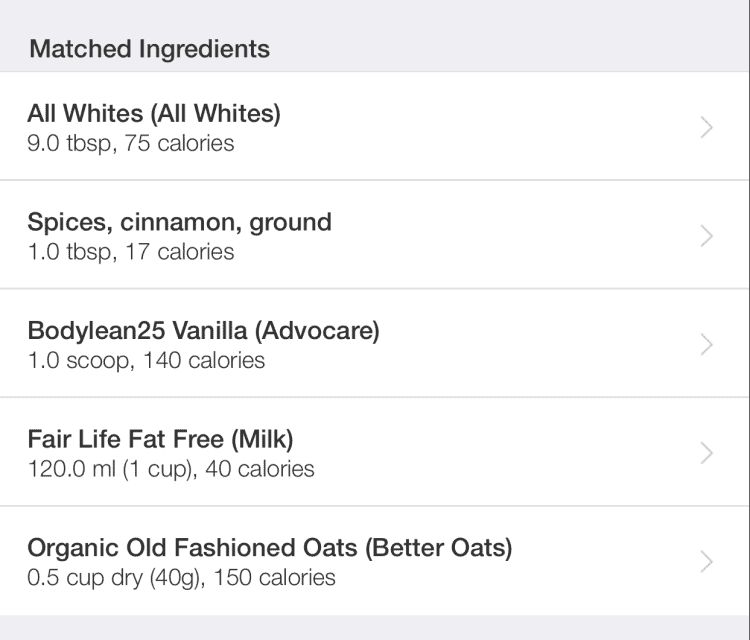Viewport: 750px width, 640px height.
Task: Open Spices, cinnamon, ground ingredient title
Action: 179,222
